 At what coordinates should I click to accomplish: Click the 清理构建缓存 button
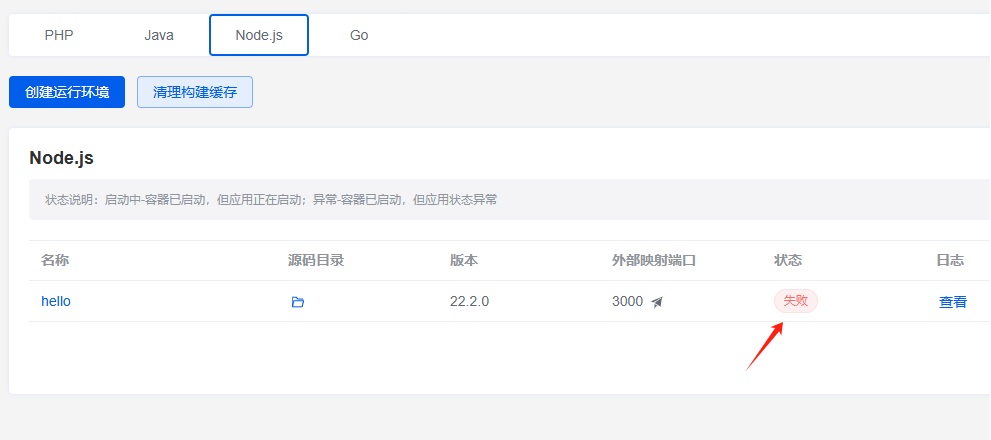click(195, 92)
